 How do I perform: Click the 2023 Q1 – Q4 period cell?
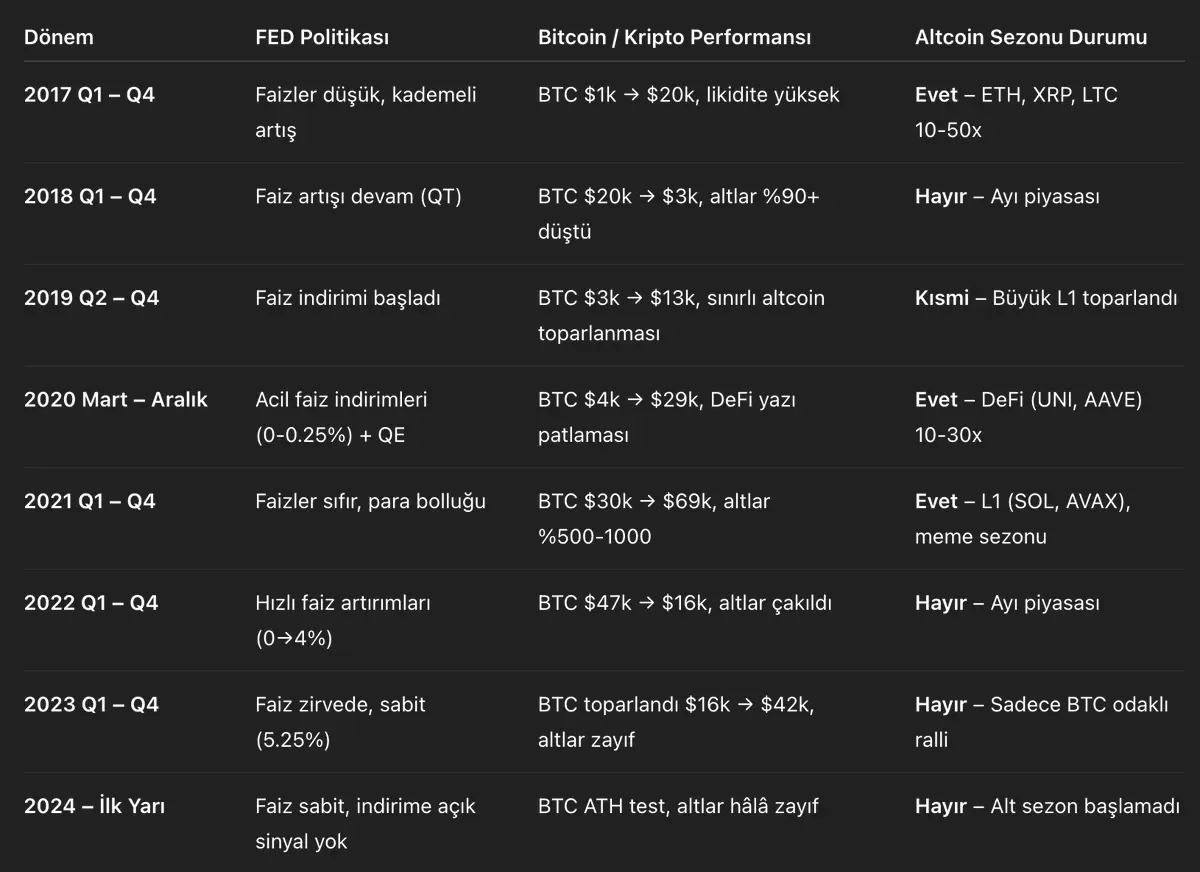(x=91, y=704)
